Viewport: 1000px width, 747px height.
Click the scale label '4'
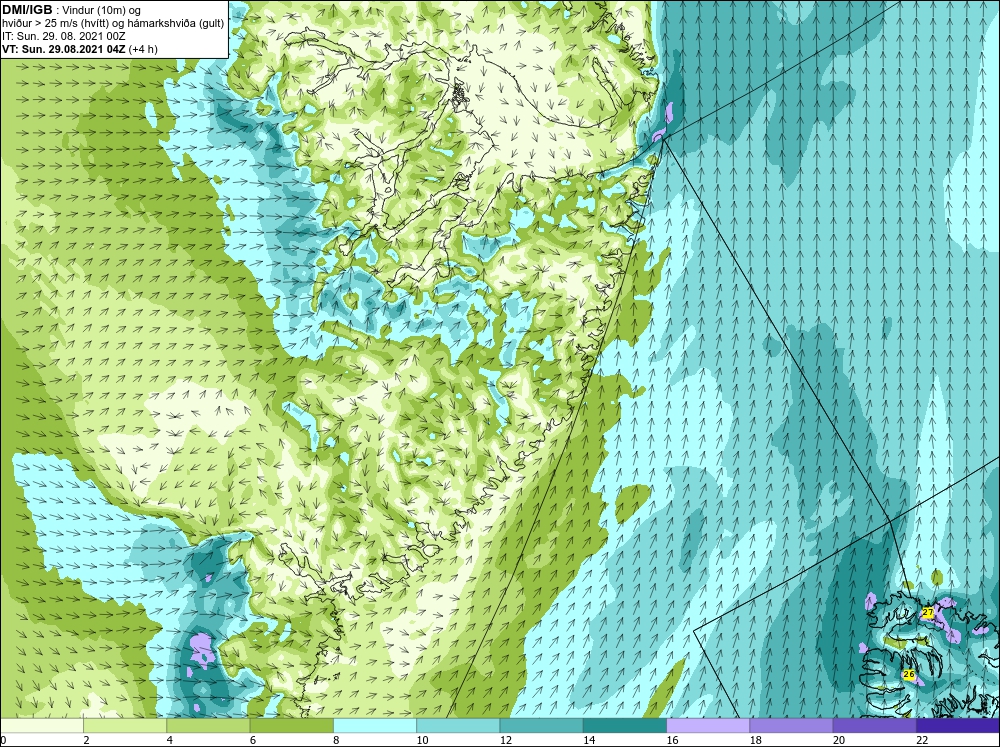click(170, 740)
